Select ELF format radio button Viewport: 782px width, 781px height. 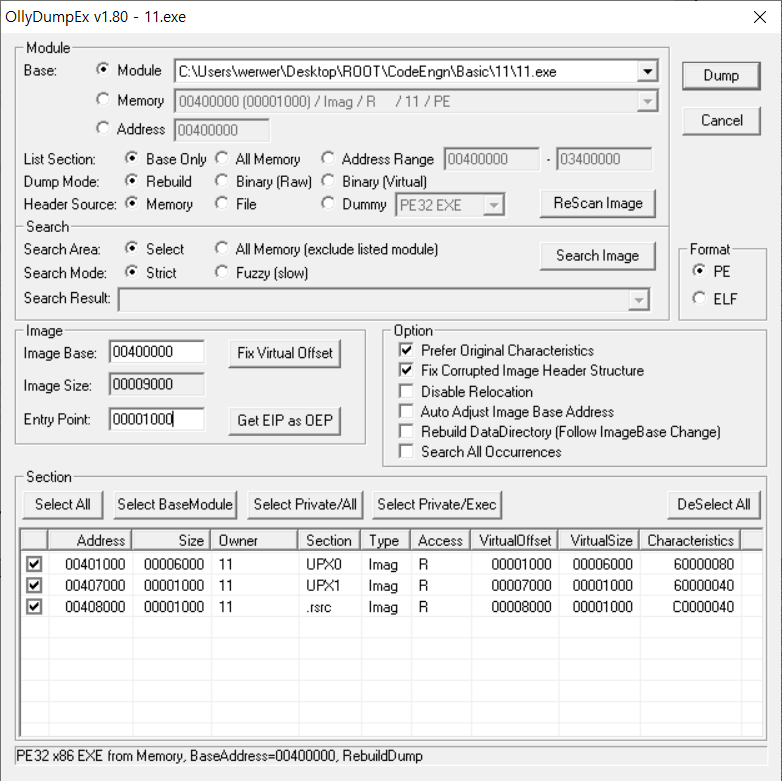pos(699,298)
